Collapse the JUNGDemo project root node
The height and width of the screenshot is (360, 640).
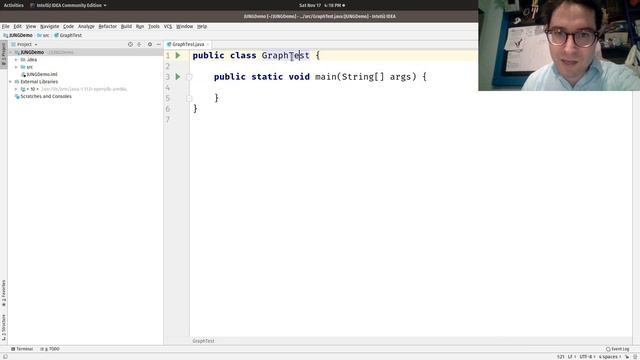[11, 52]
